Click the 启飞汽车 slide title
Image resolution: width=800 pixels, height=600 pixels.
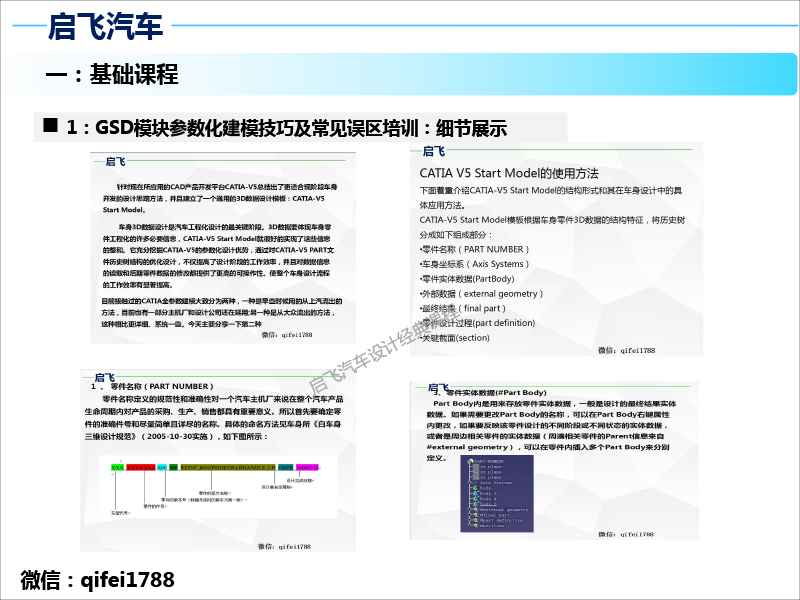pyautogui.click(x=106, y=27)
